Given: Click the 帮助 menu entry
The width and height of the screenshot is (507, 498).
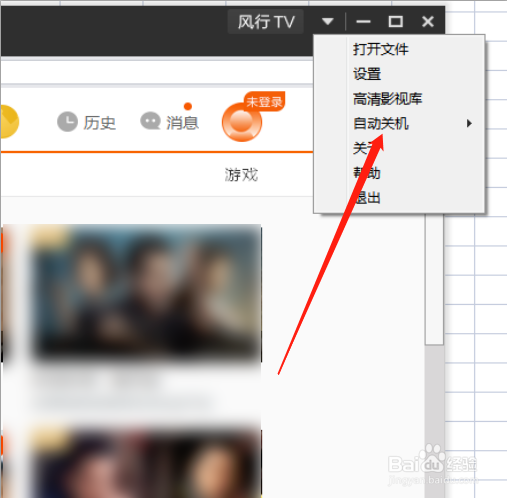Looking at the screenshot, I should tap(367, 173).
